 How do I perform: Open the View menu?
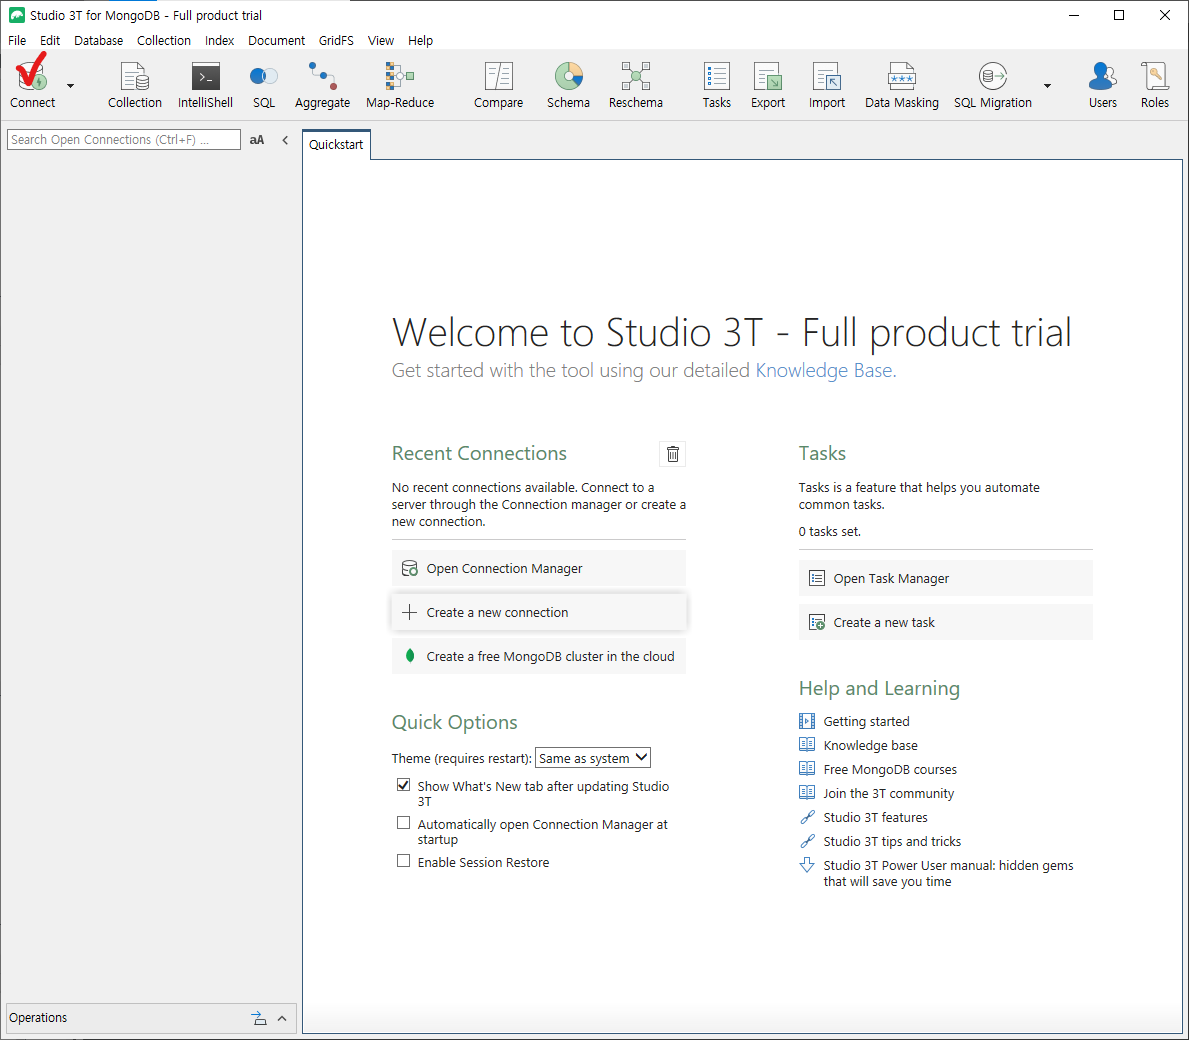(x=381, y=40)
